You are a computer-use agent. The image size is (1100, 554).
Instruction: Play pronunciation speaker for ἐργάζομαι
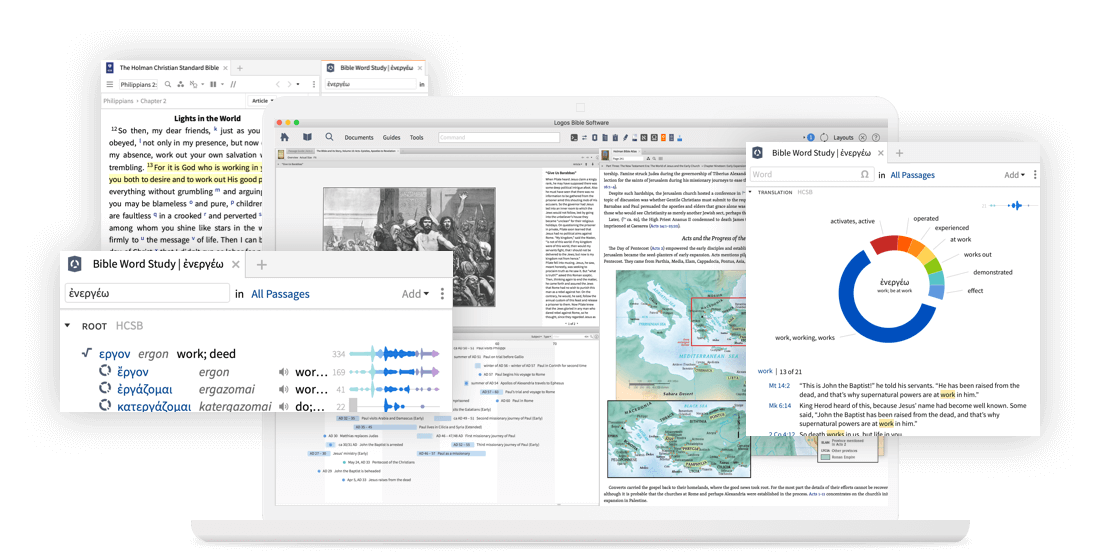point(283,389)
